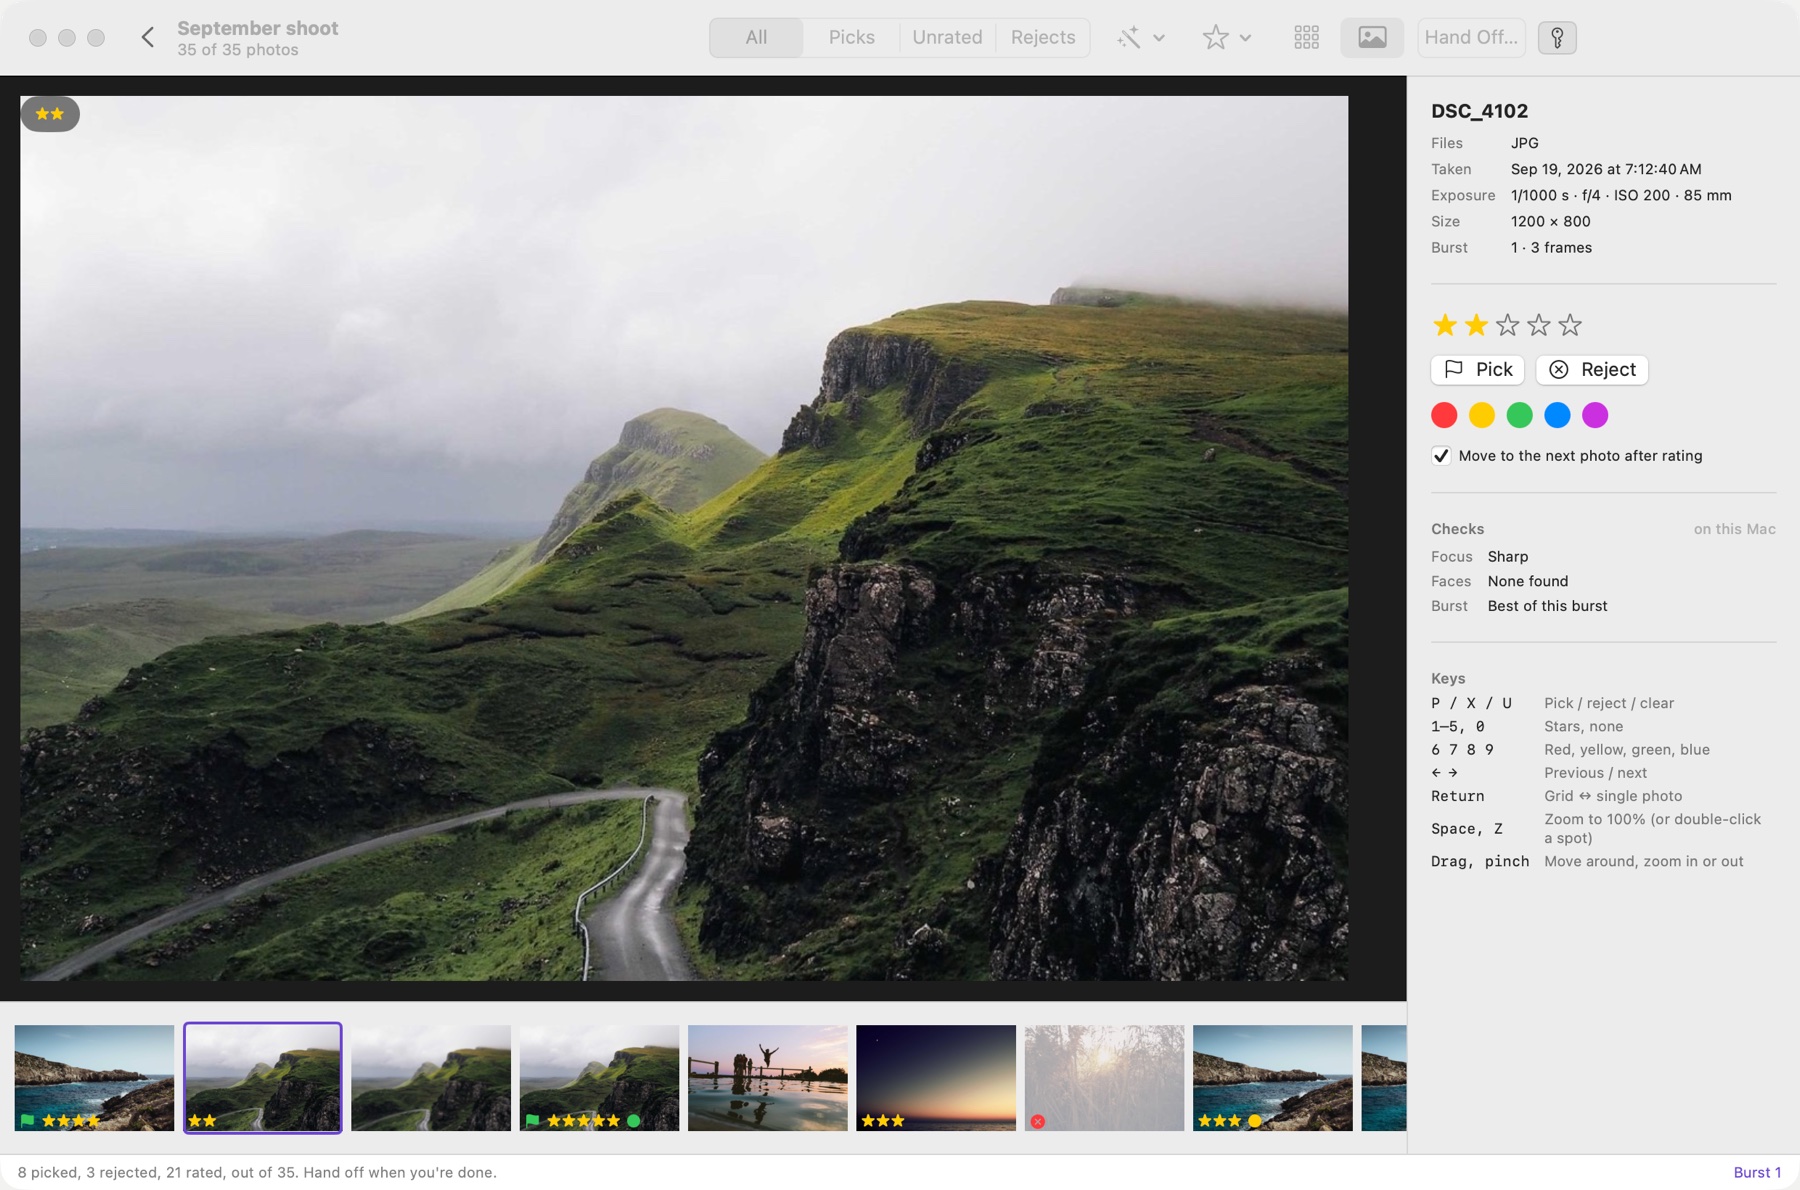Apply the blue color label
1800x1190 pixels.
[1557, 415]
